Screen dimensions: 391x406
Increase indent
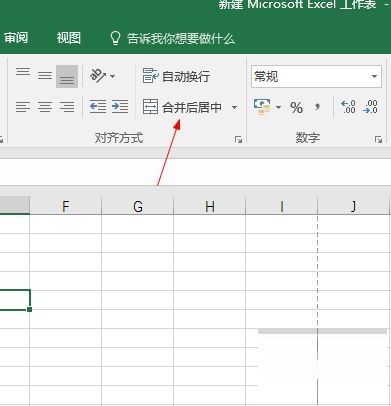point(120,107)
